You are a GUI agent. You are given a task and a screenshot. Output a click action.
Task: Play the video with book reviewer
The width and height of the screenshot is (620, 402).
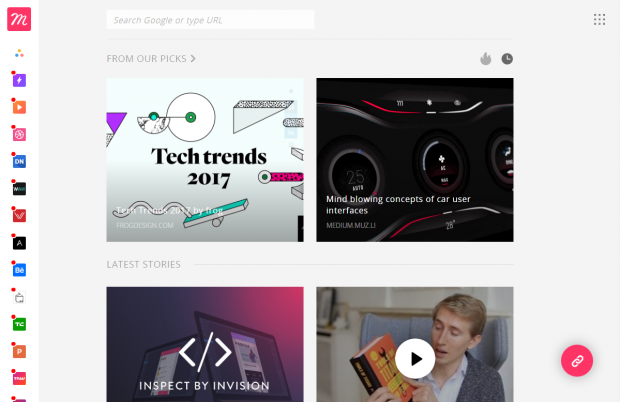(415, 359)
